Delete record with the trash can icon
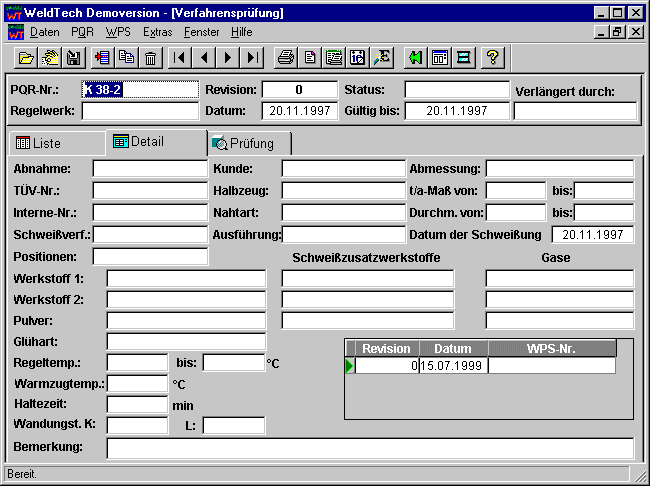 point(150,57)
